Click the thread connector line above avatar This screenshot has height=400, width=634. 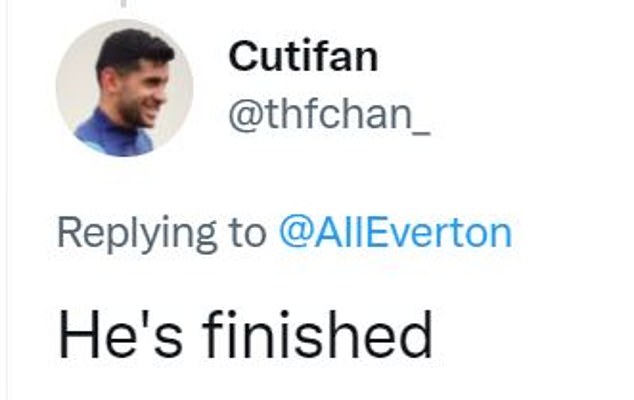click(125, 3)
